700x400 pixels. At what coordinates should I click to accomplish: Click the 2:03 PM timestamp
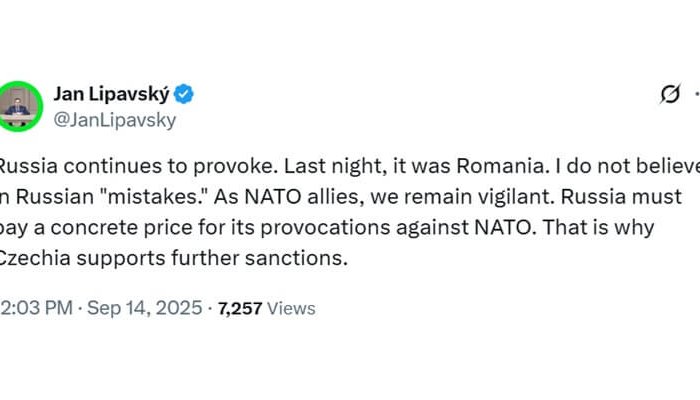36,308
